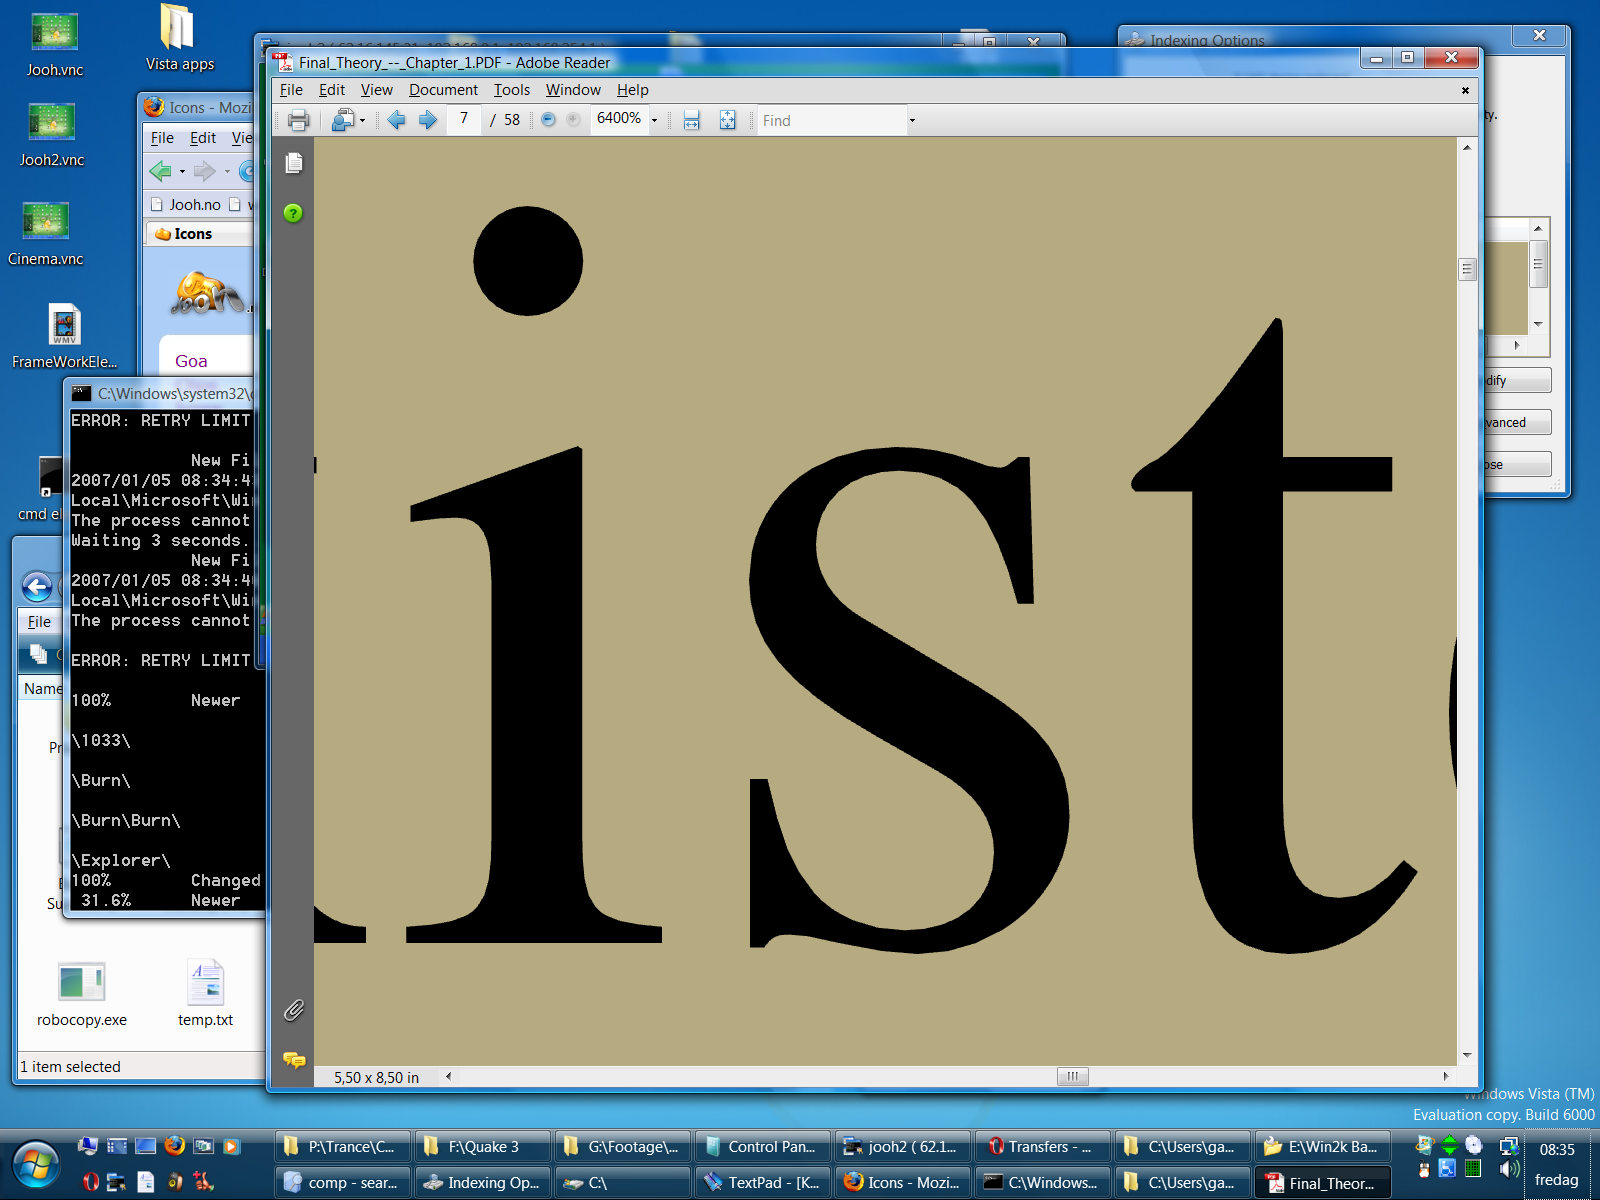The height and width of the screenshot is (1200, 1600).
Task: Click the Find search field
Action: (x=832, y=120)
